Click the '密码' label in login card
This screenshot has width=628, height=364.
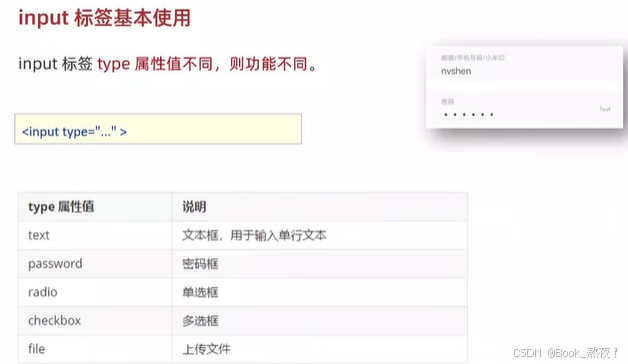click(x=447, y=102)
